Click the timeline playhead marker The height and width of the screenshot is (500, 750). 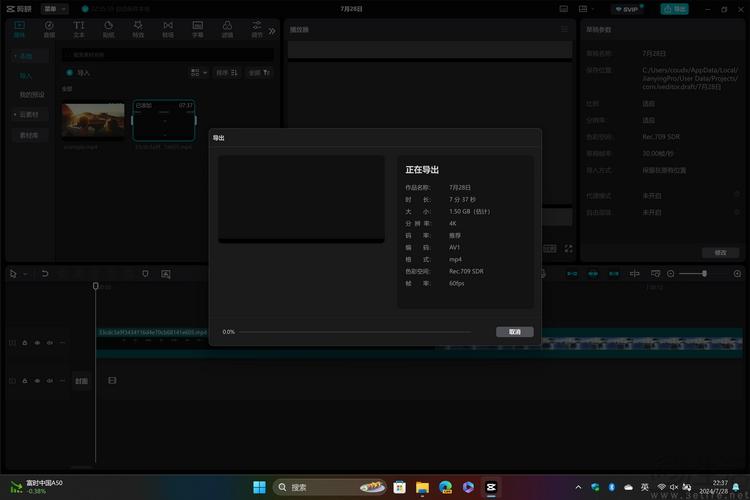[x=95, y=286]
